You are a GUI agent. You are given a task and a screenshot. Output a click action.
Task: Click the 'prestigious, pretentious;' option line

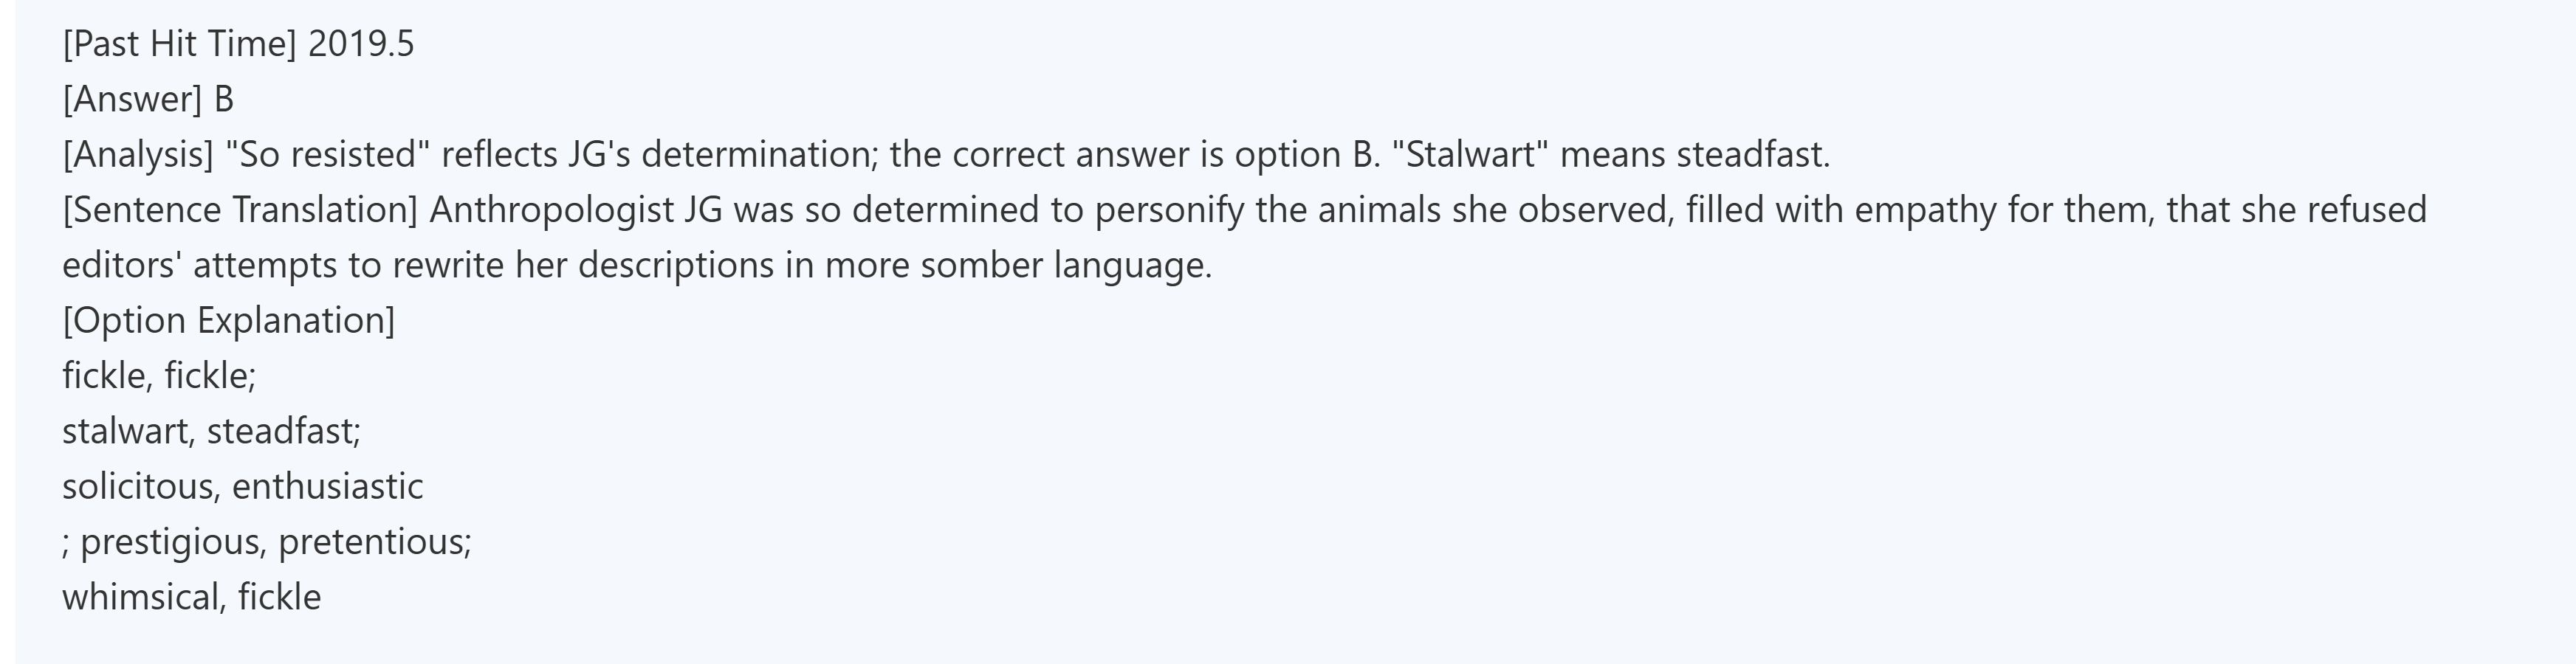274,542
